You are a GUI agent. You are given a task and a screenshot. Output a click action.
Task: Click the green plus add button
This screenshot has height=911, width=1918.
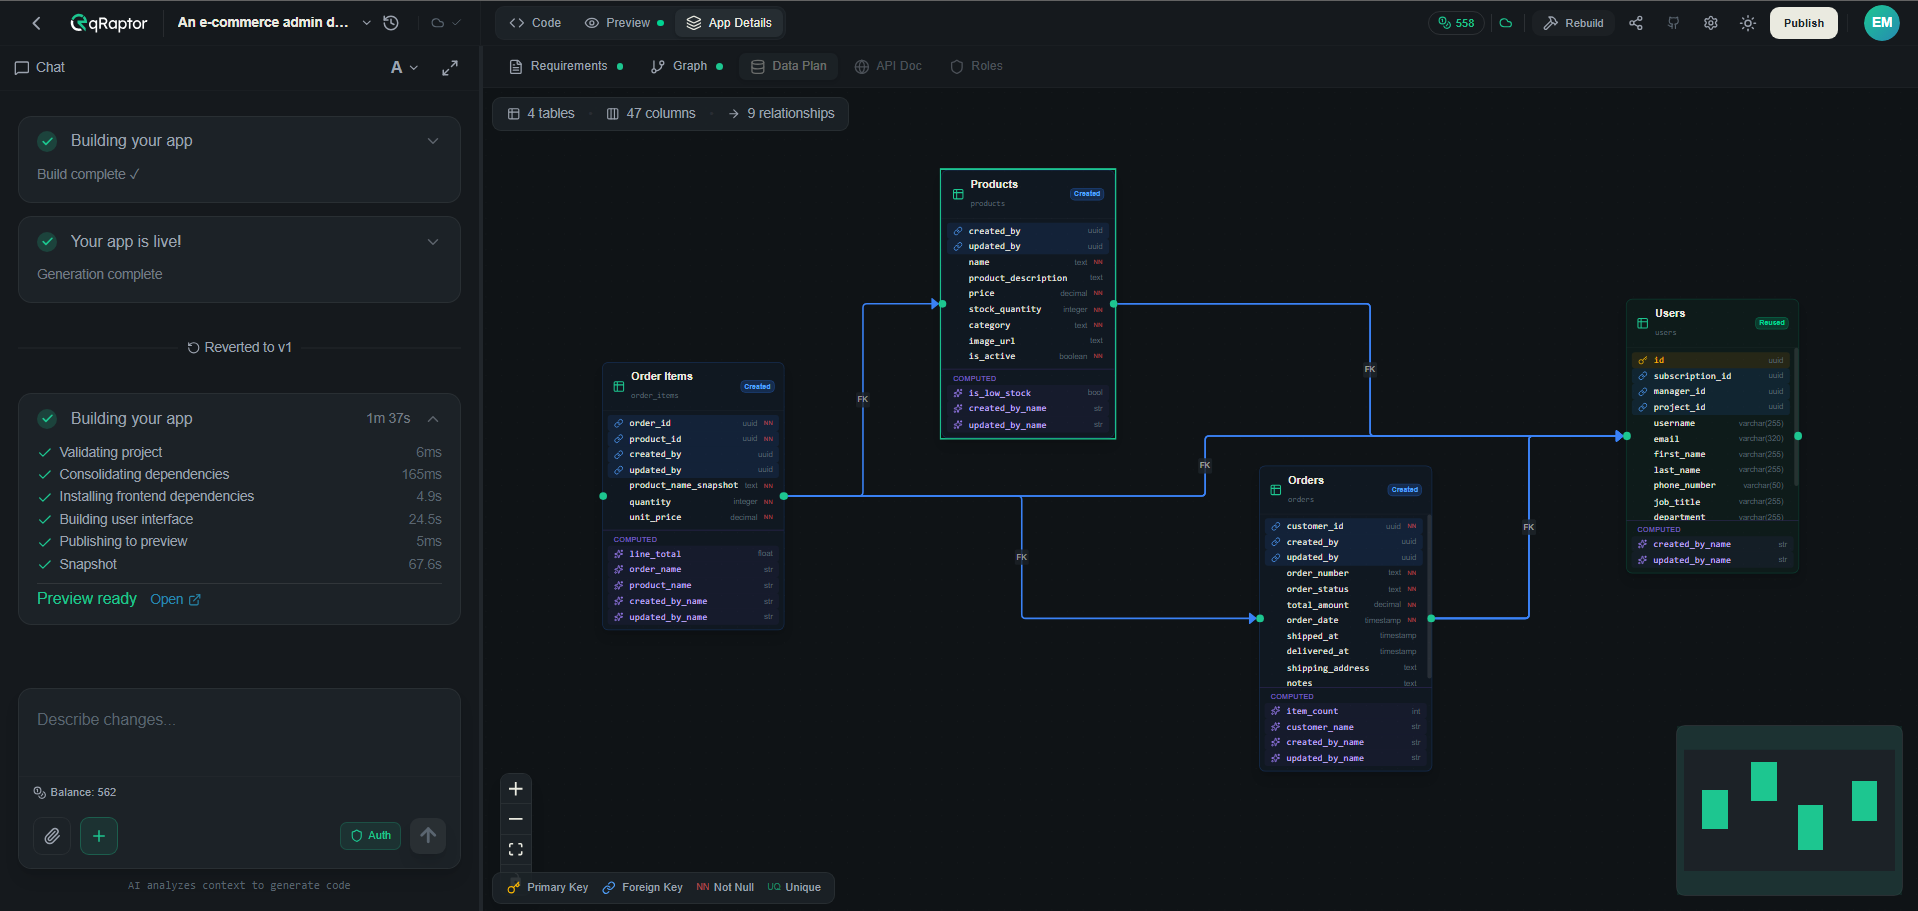(x=99, y=836)
